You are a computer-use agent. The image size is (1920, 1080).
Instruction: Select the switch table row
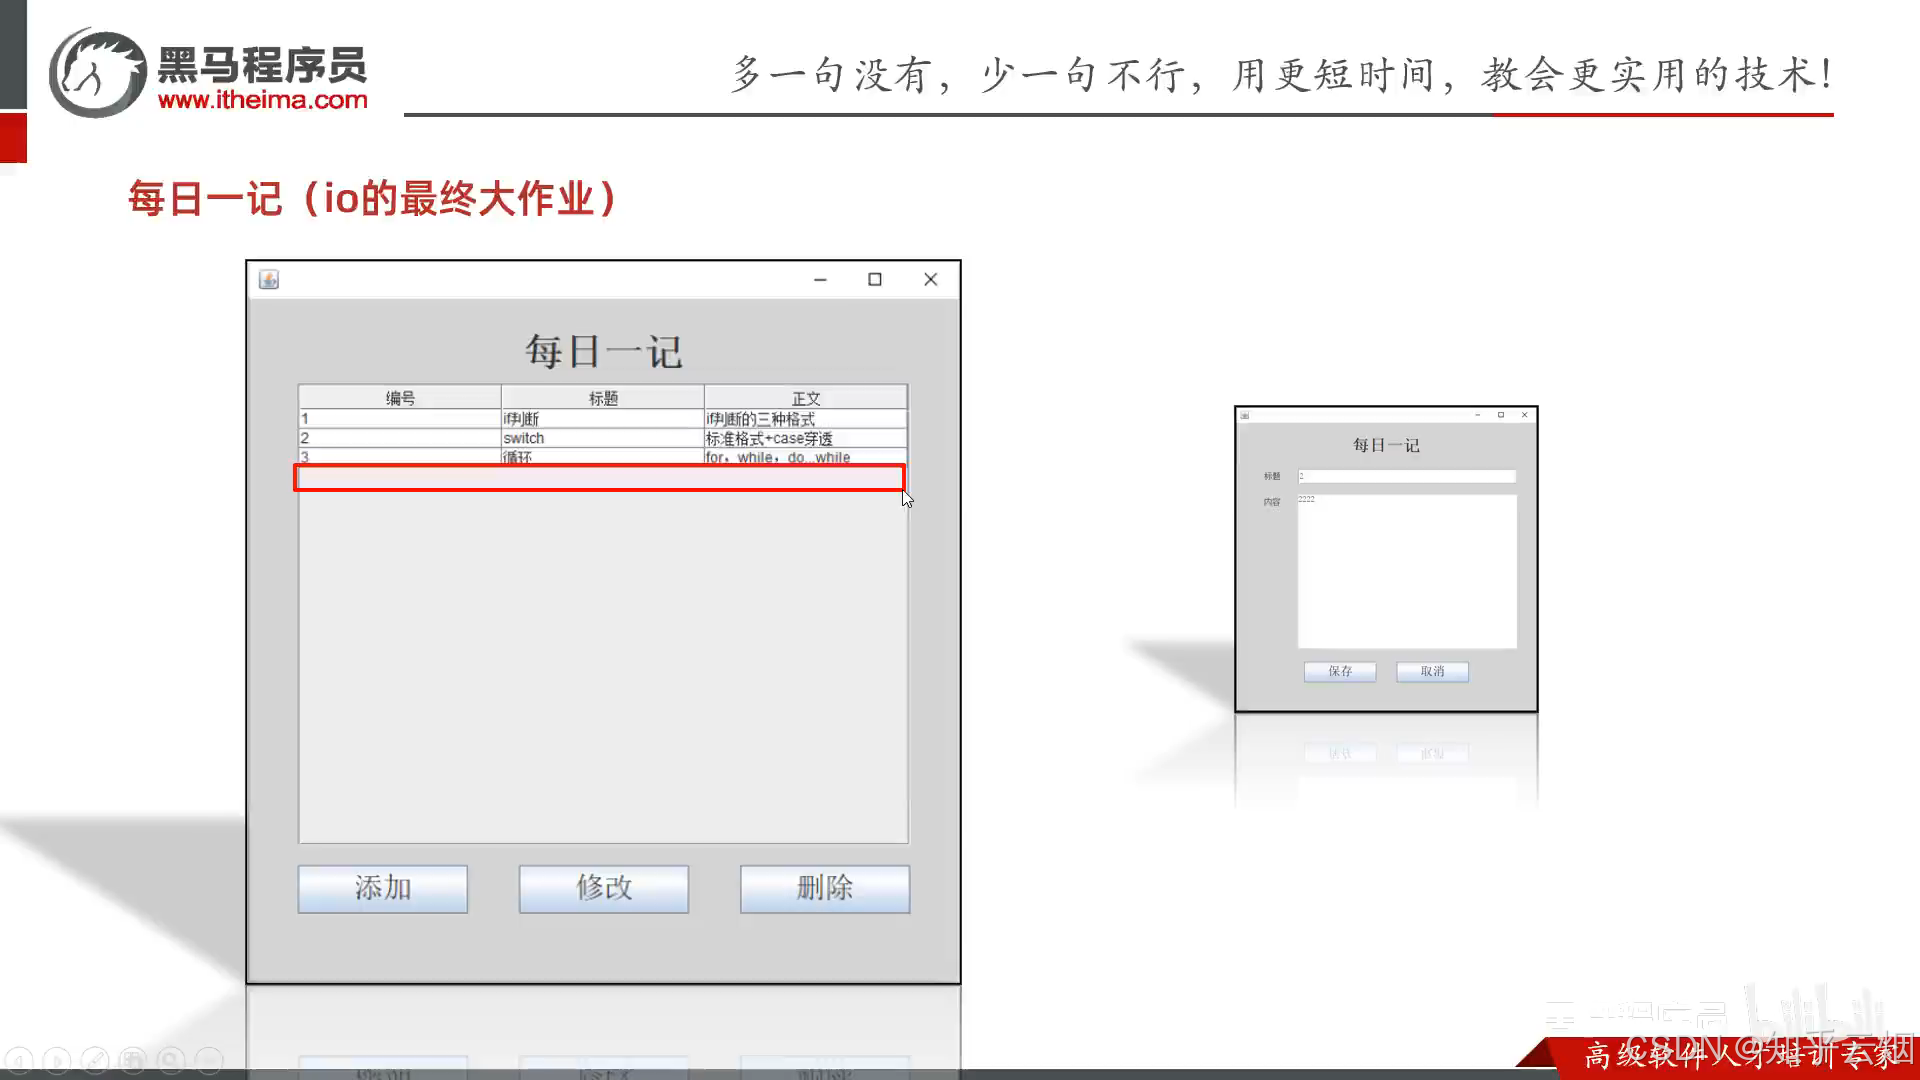603,438
